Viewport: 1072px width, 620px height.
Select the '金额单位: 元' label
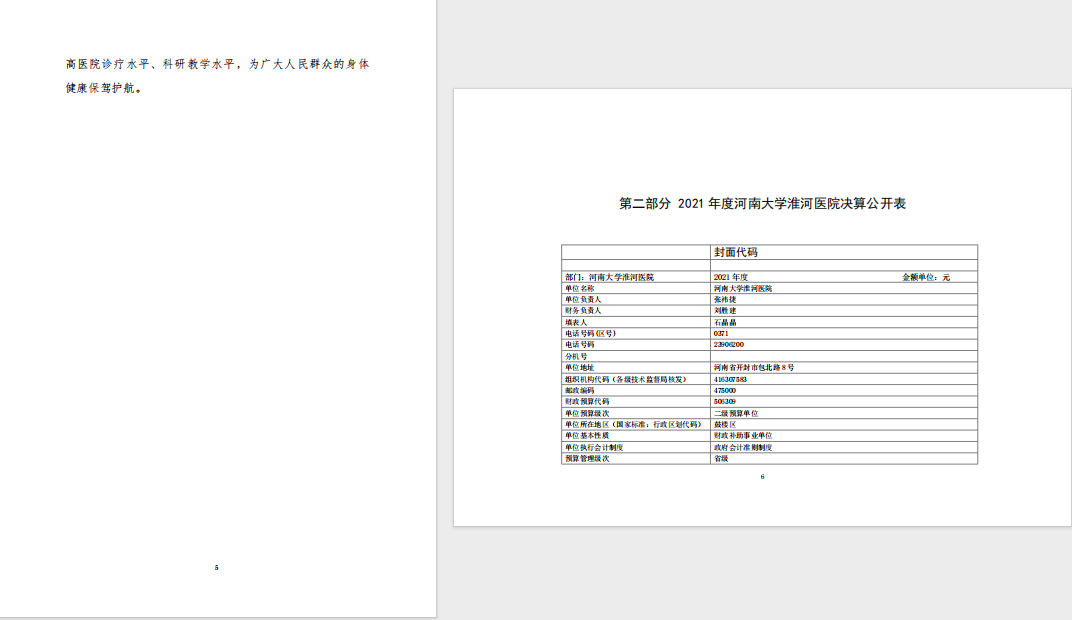click(x=926, y=277)
